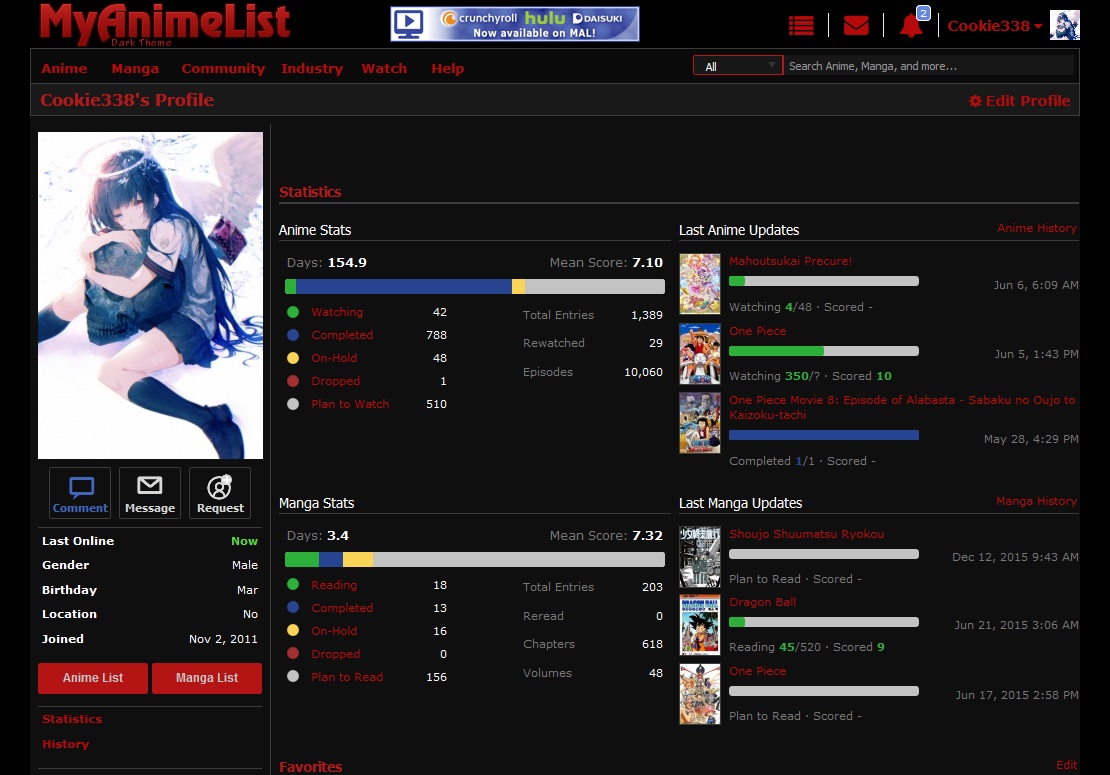Click the Cookie338 avatar picture
This screenshot has width=1110, height=775.
[x=1065, y=24]
